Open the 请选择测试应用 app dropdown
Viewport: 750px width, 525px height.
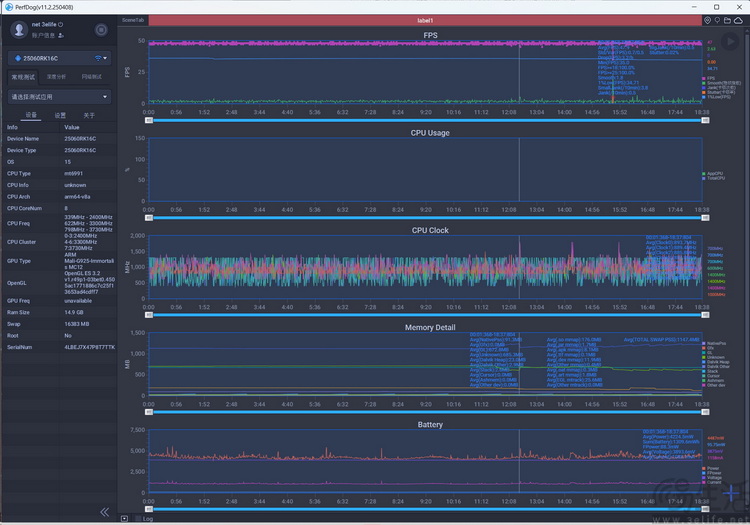59,97
